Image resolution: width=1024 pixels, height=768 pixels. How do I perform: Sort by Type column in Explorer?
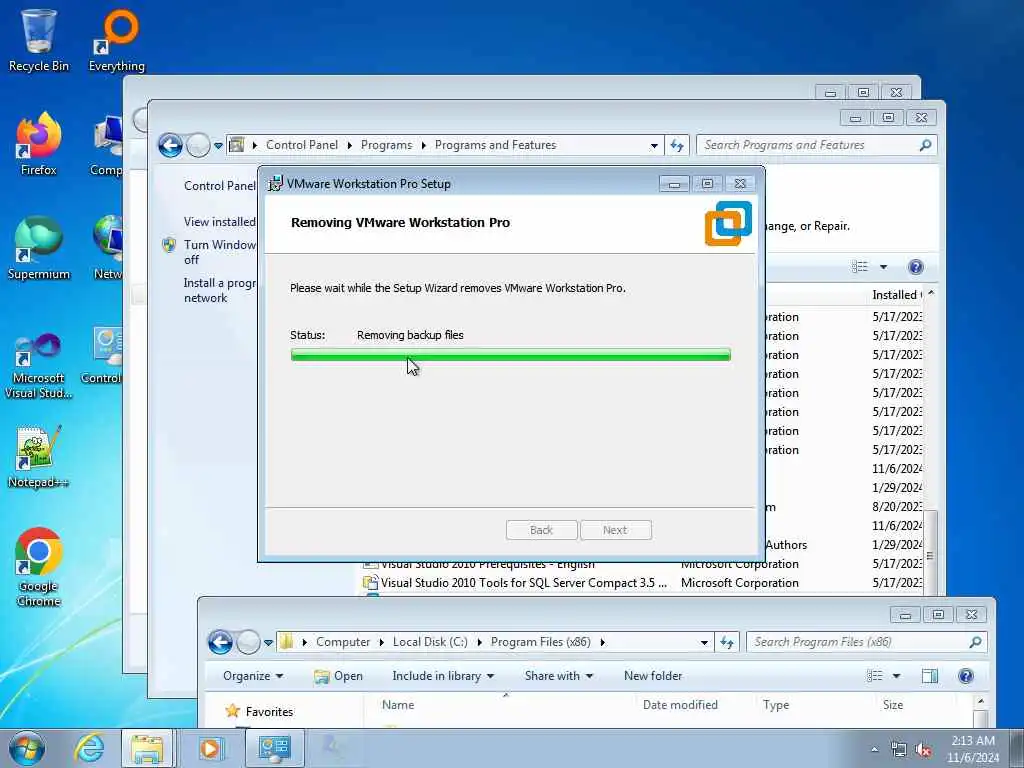coord(776,705)
